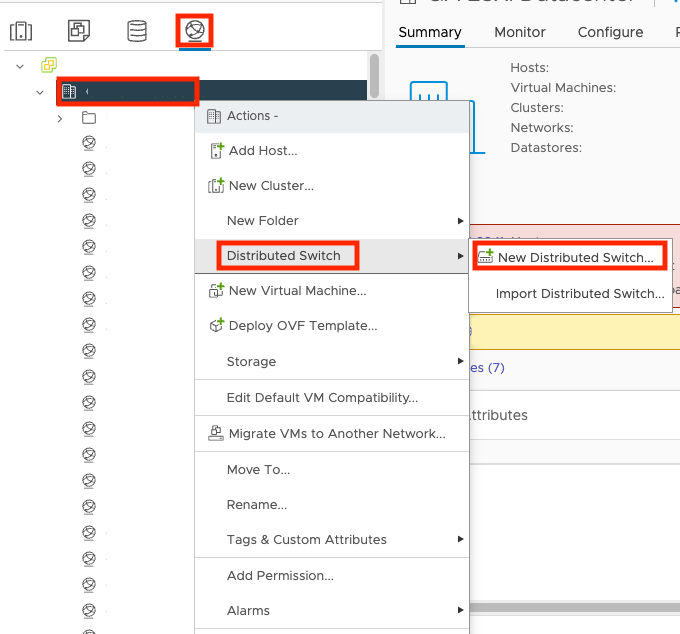The height and width of the screenshot is (634, 680).
Task: Switch to the Storage inventory icon
Action: [137, 31]
